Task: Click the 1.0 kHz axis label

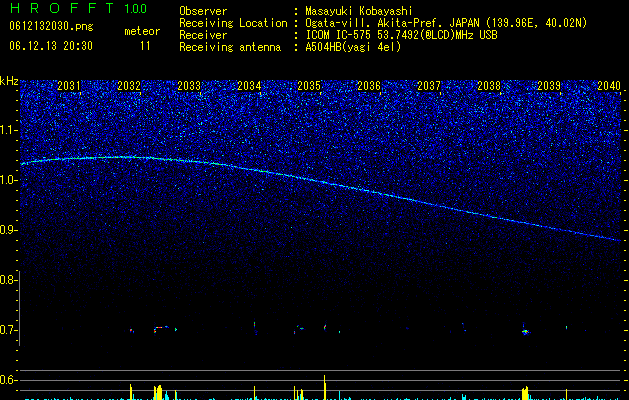Action: pos(7,180)
